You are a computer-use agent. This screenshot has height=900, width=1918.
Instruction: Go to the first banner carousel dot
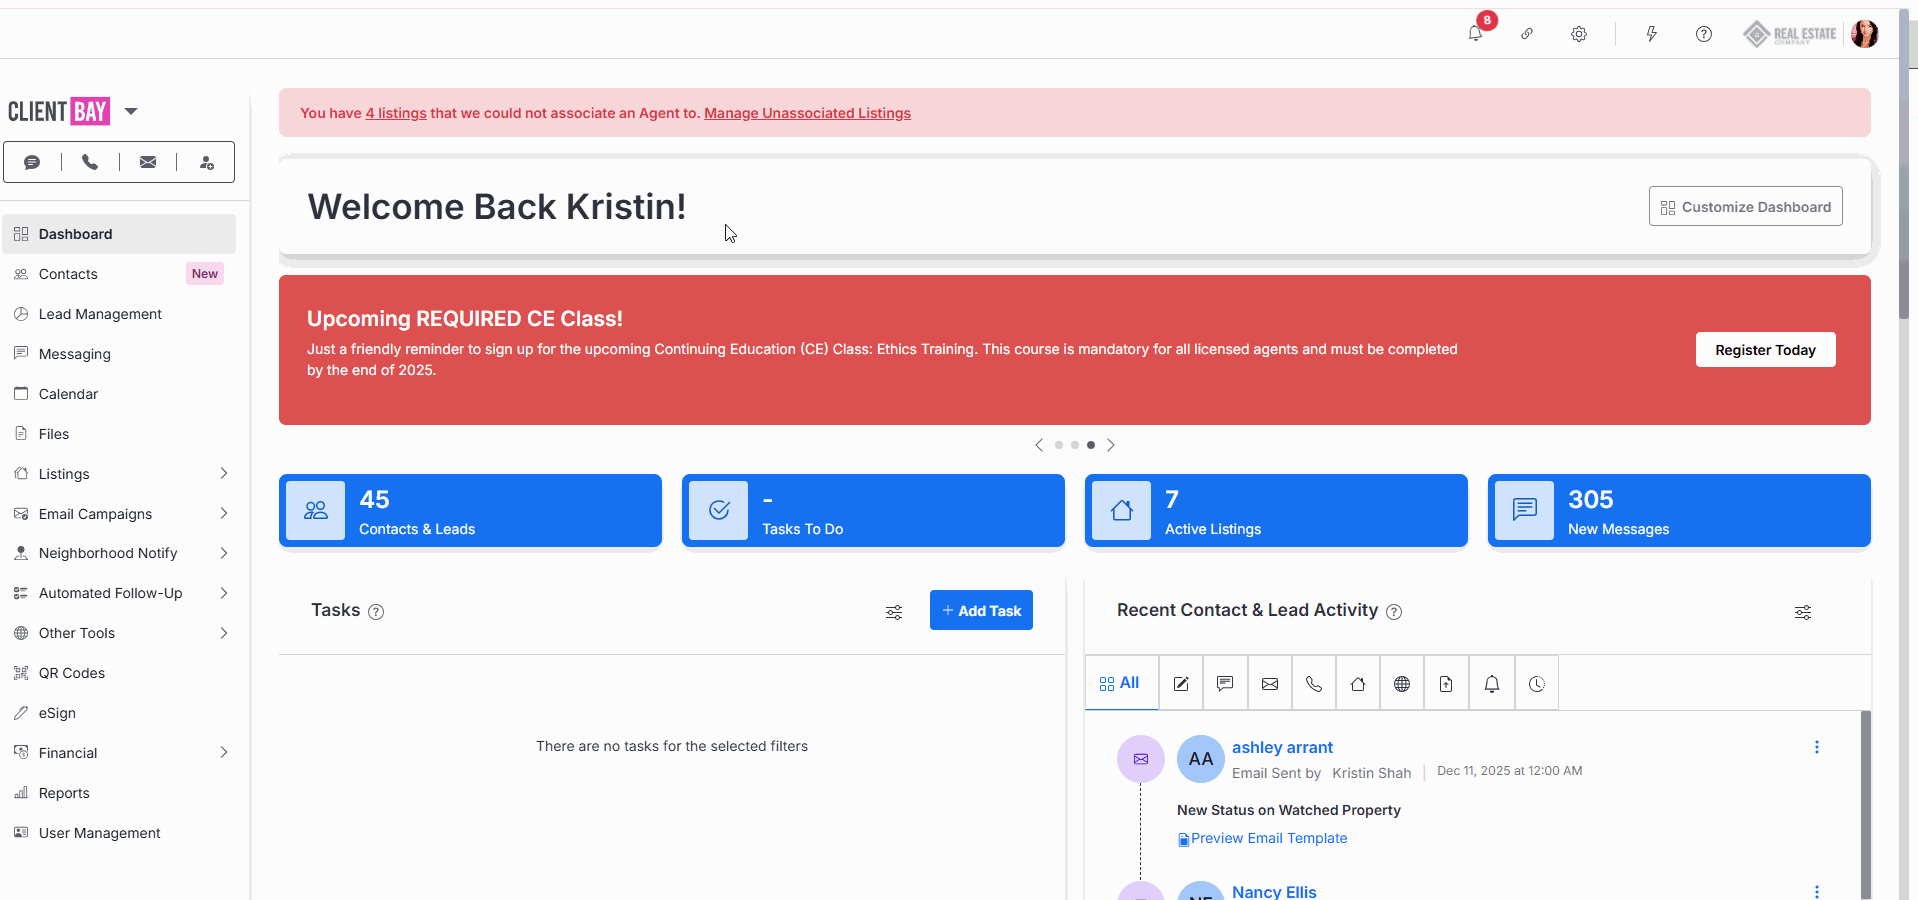(1059, 445)
